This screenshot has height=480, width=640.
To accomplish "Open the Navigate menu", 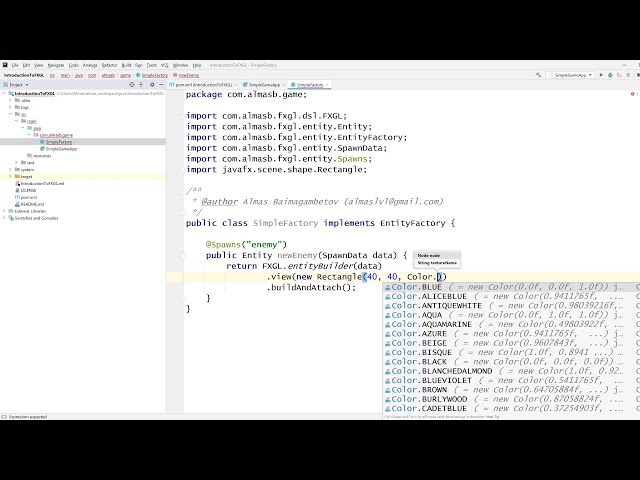I will 56,65.
